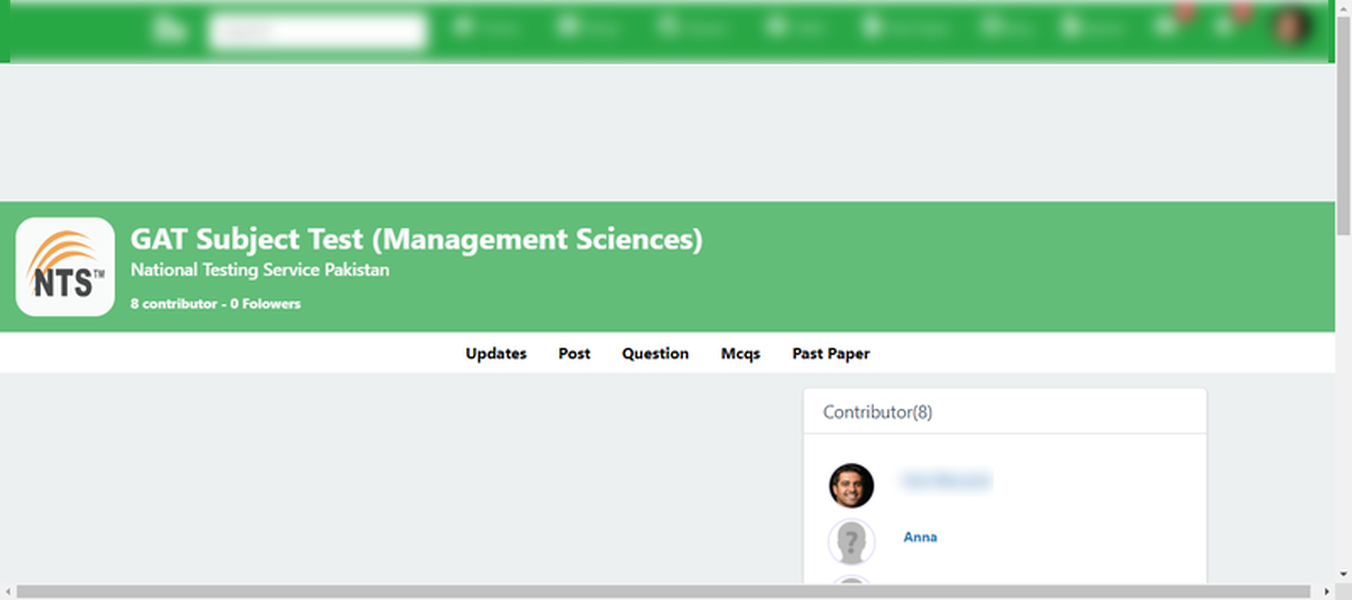The image size is (1352, 600).
Task: Click the '8 contributor - 0 Folowers' text
Action: pos(216,303)
